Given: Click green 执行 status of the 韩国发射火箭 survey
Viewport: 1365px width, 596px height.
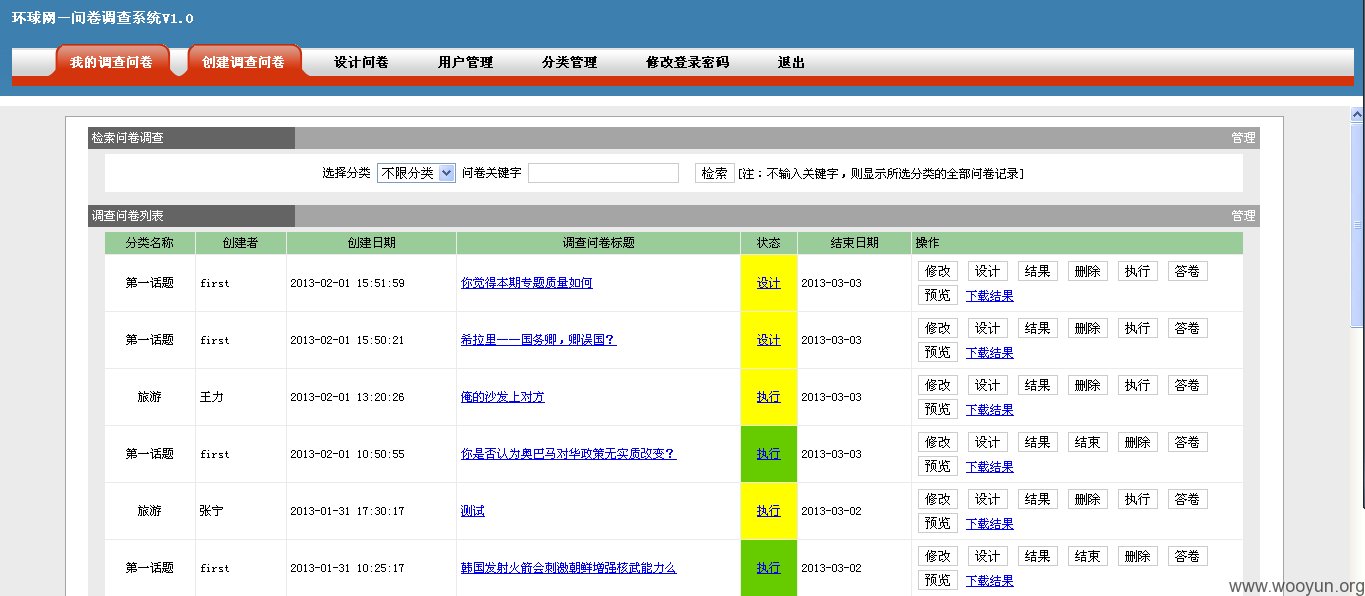Looking at the screenshot, I should pyautogui.click(x=768, y=568).
